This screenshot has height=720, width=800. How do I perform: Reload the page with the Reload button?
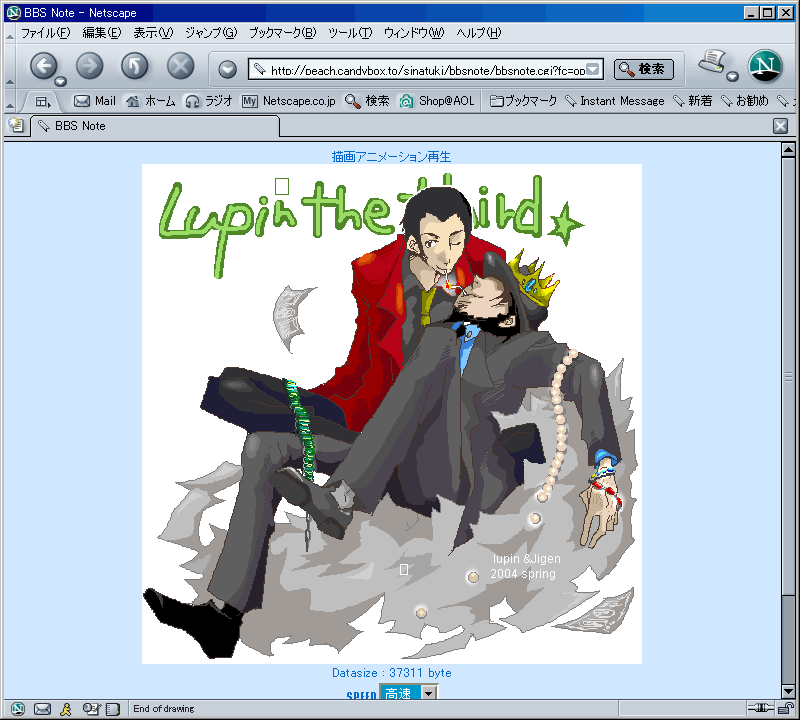click(x=135, y=66)
